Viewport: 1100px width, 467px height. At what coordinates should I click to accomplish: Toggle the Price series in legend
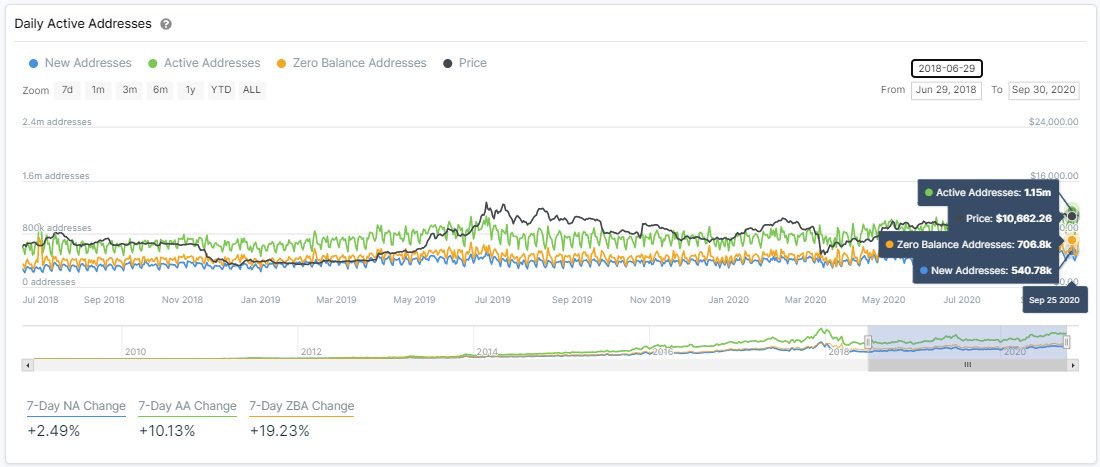472,63
